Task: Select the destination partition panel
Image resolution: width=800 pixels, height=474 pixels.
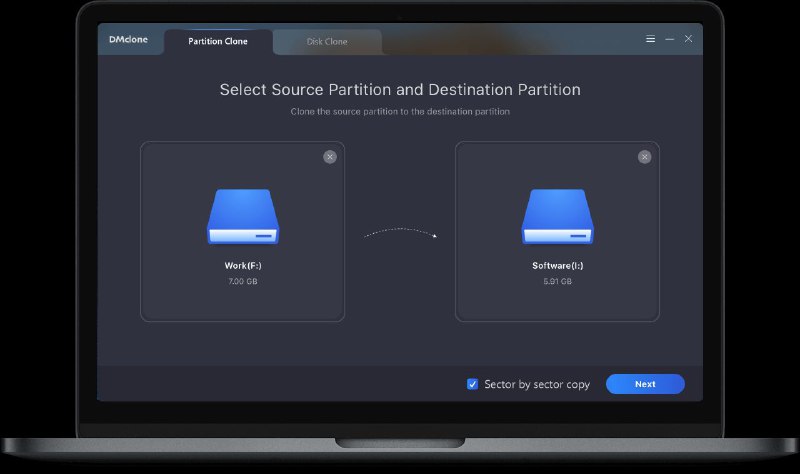Action: (557, 300)
